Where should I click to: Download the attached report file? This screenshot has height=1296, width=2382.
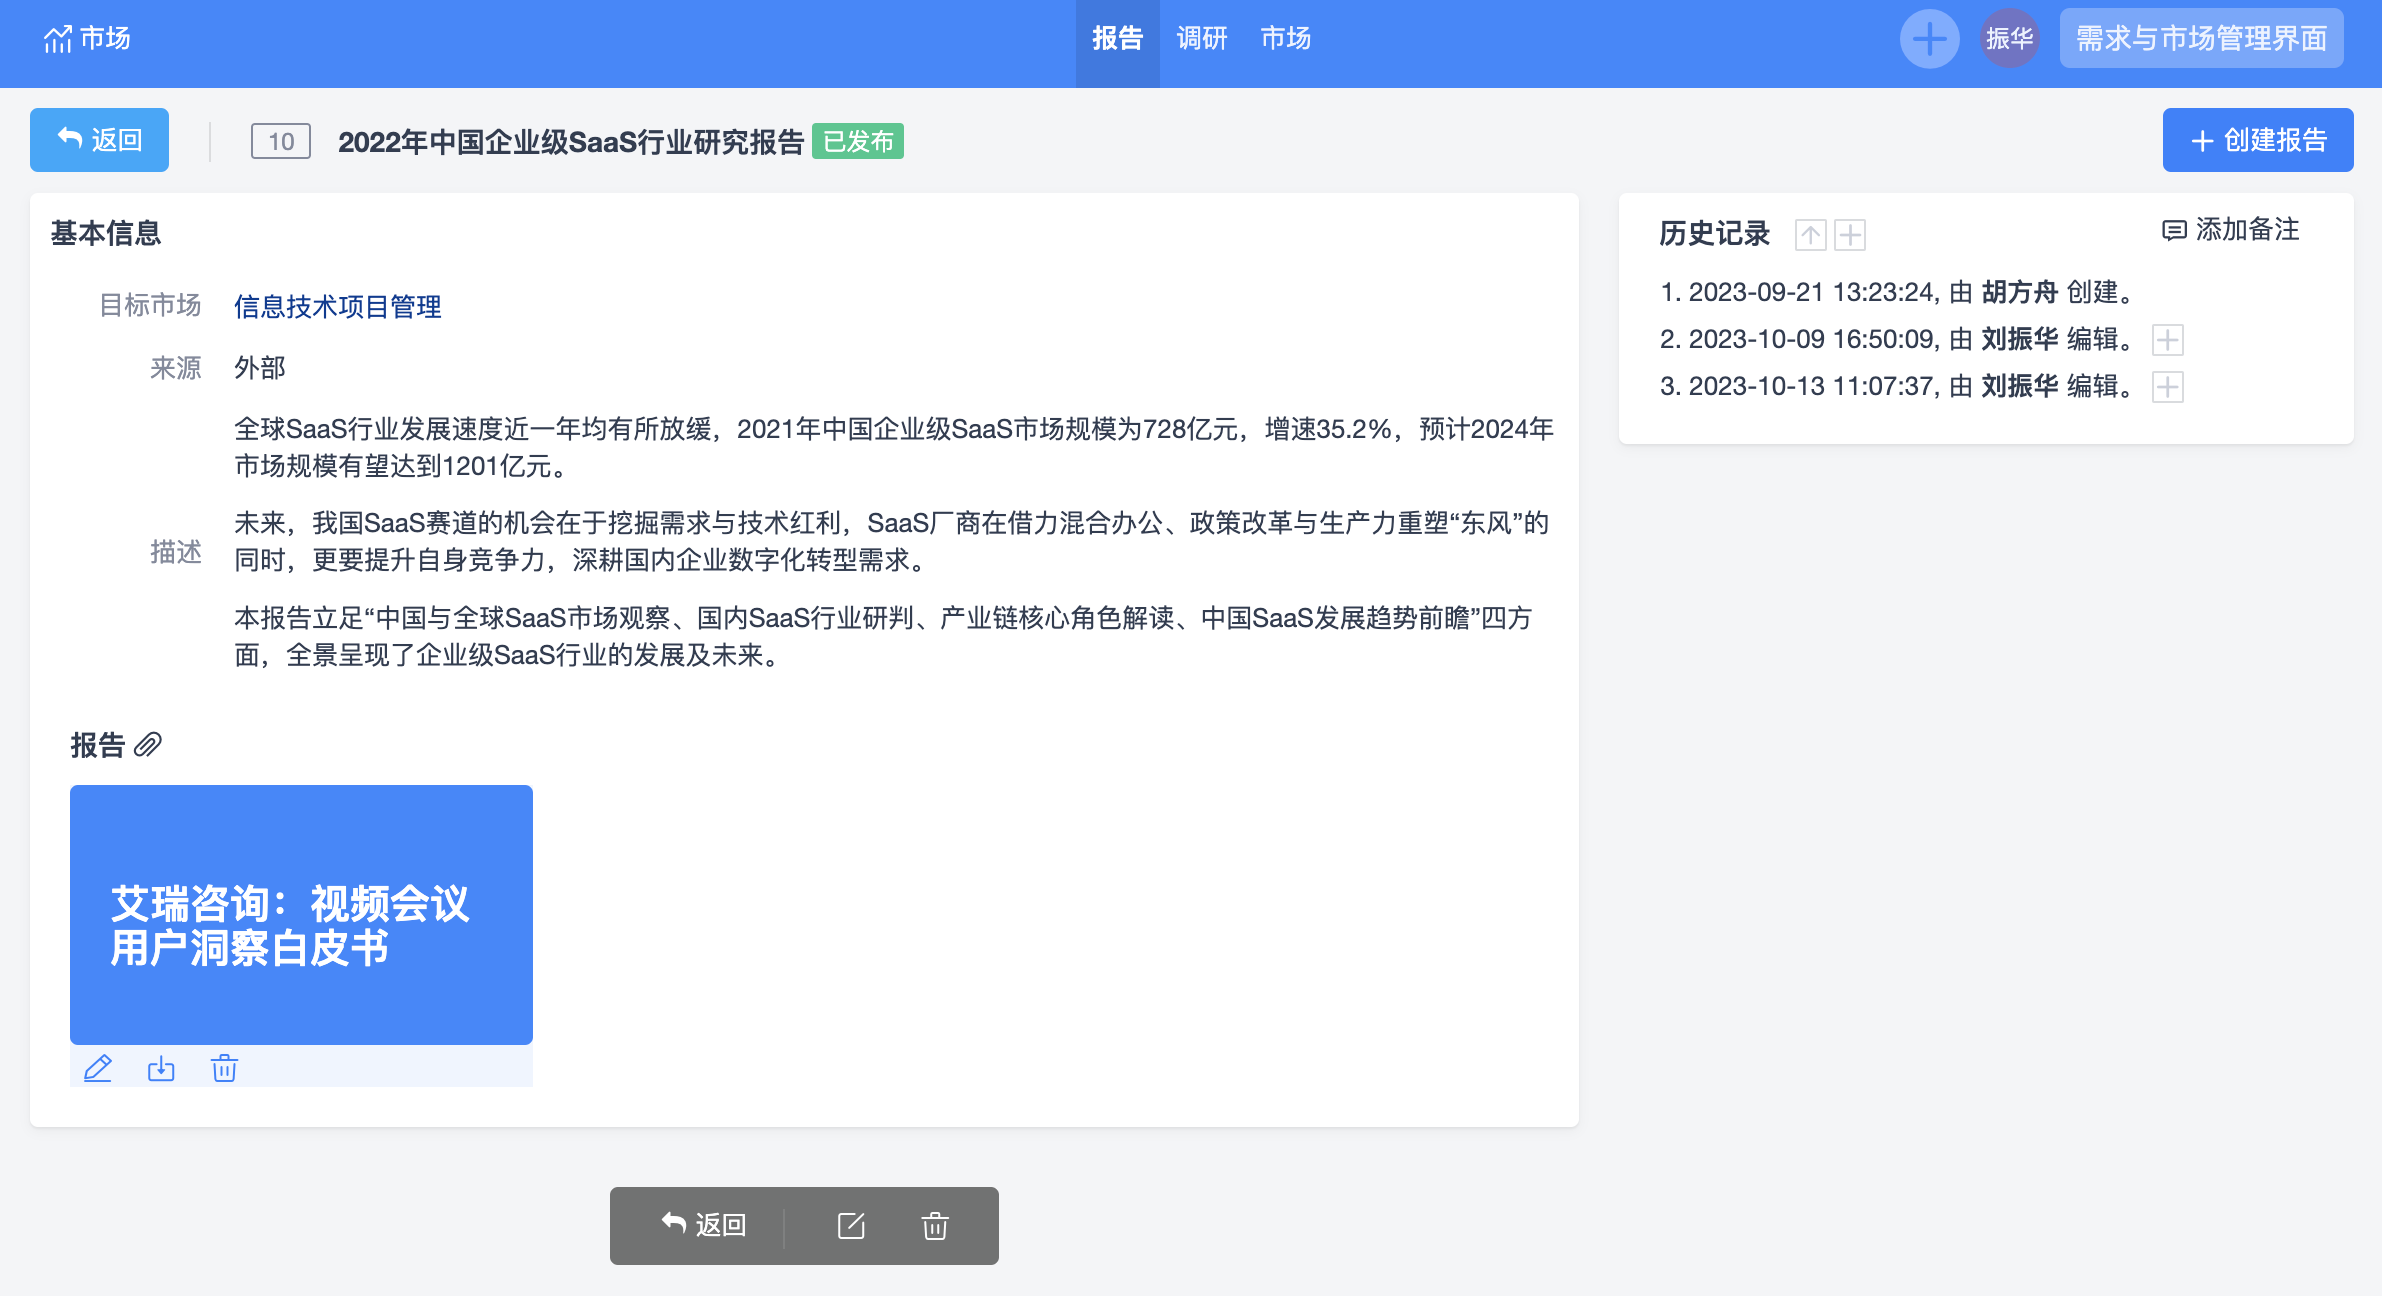coord(161,1068)
